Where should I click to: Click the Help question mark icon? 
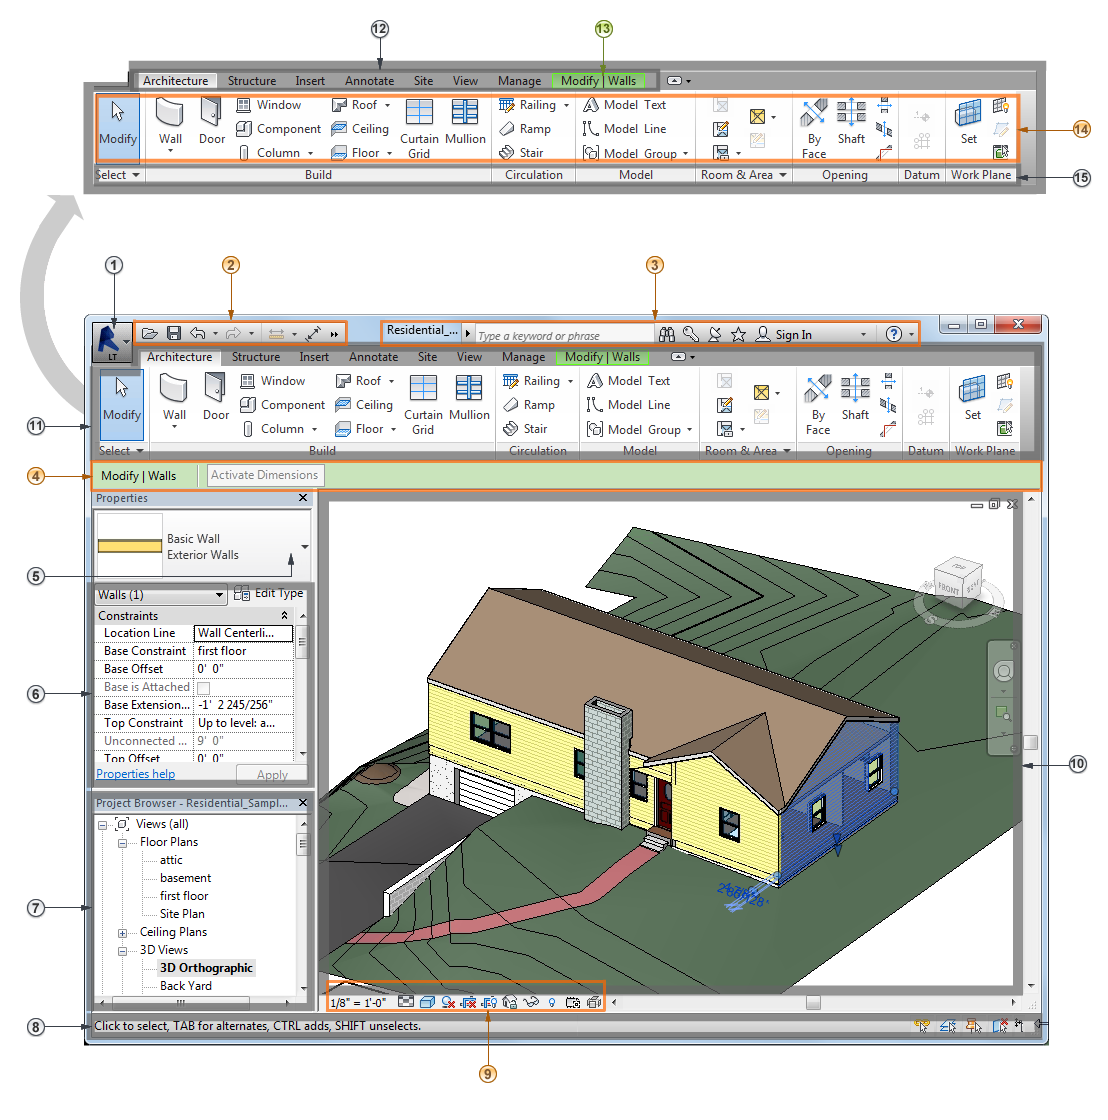894,334
